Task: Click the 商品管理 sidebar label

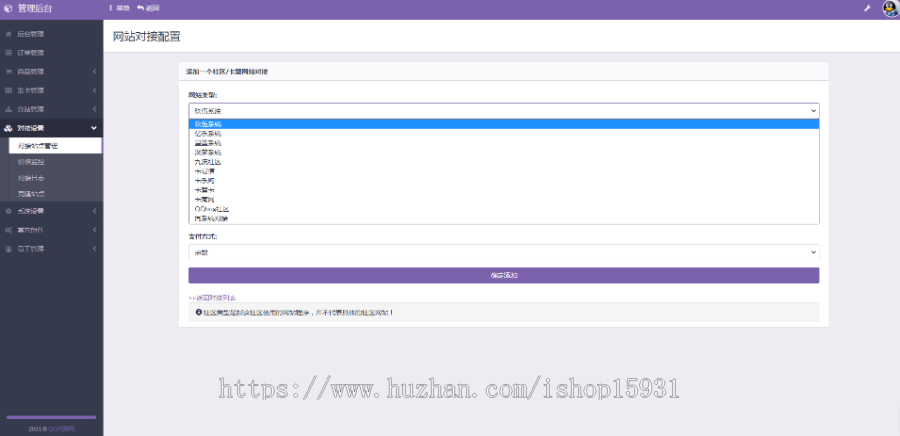Action: click(x=30, y=72)
